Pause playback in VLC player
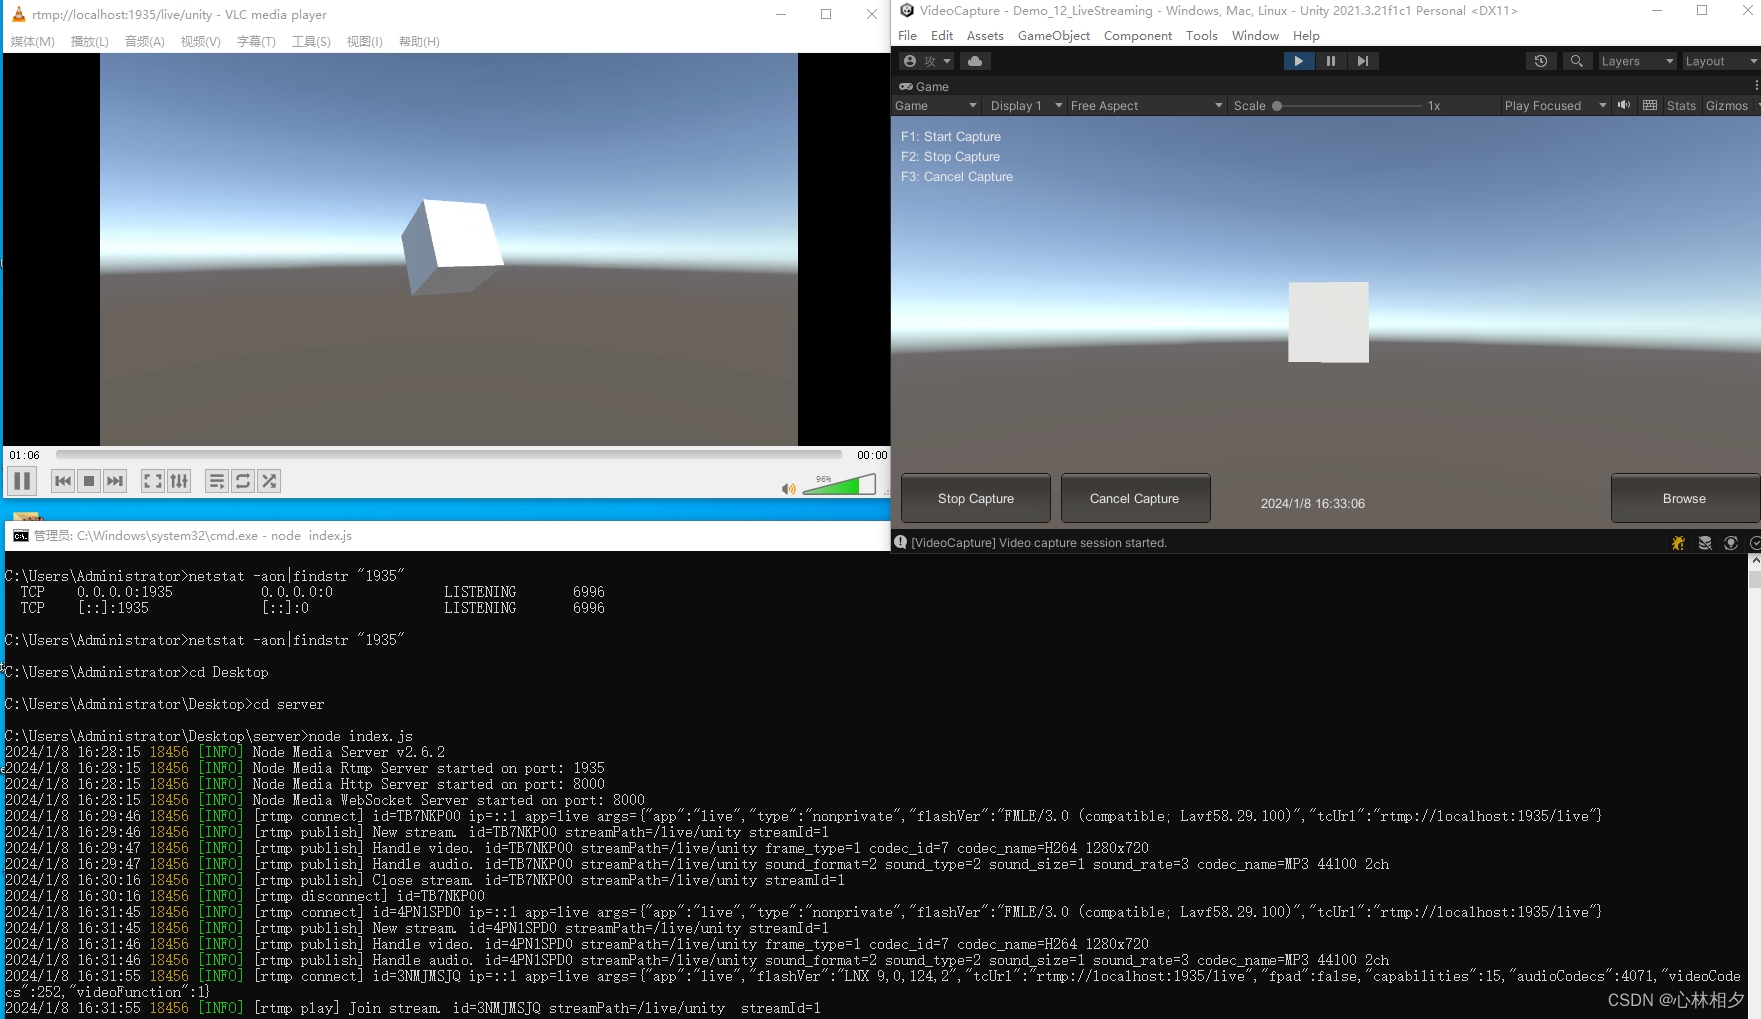 (x=22, y=481)
